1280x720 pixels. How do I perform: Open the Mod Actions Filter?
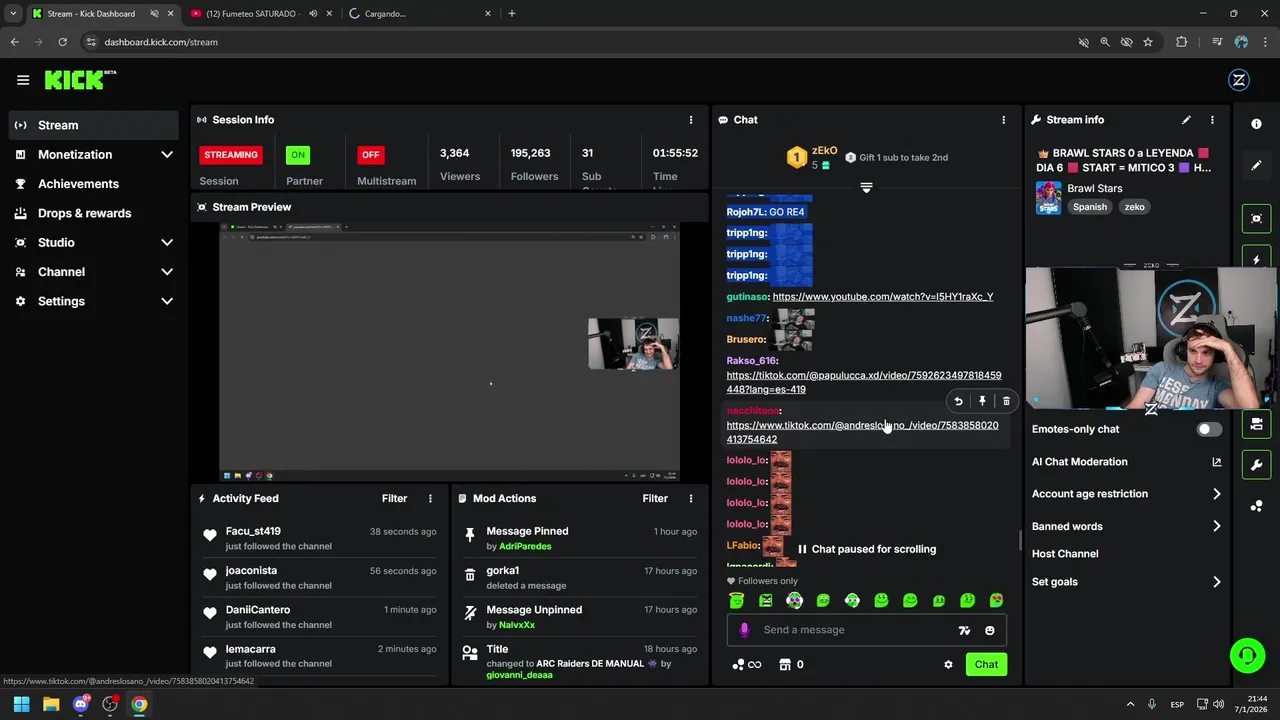pos(655,498)
